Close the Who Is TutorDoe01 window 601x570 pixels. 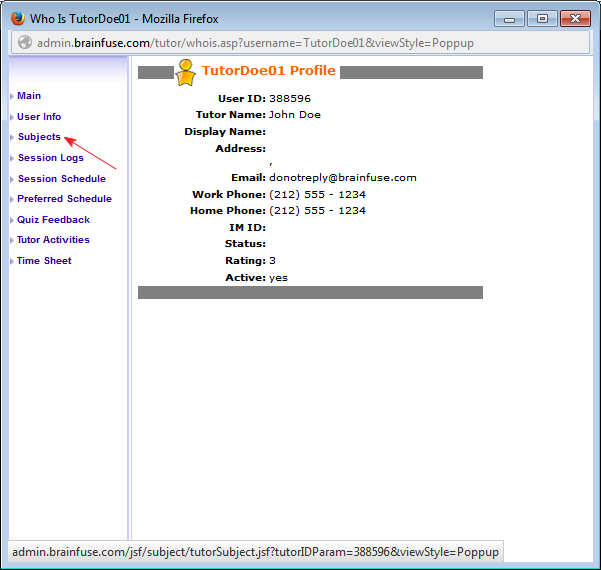[578, 18]
